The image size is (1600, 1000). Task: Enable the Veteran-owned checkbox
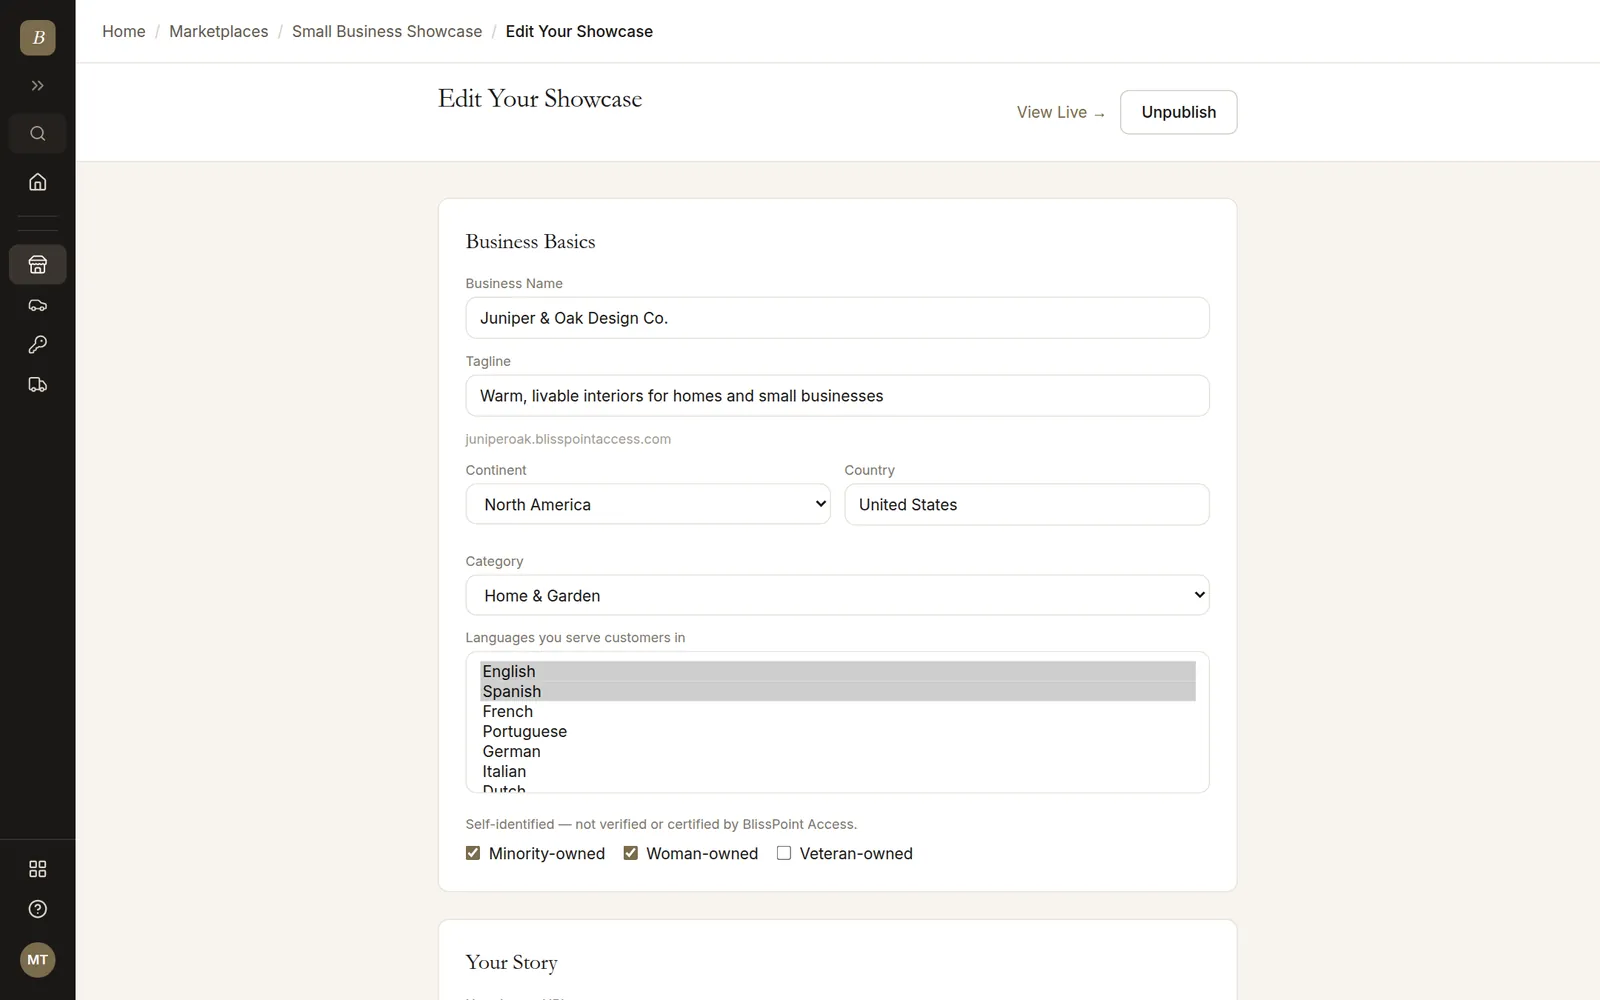pyautogui.click(x=784, y=853)
